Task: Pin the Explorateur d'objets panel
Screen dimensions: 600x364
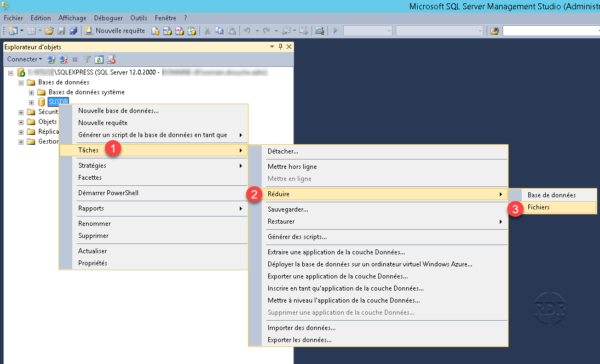Action: point(280,47)
